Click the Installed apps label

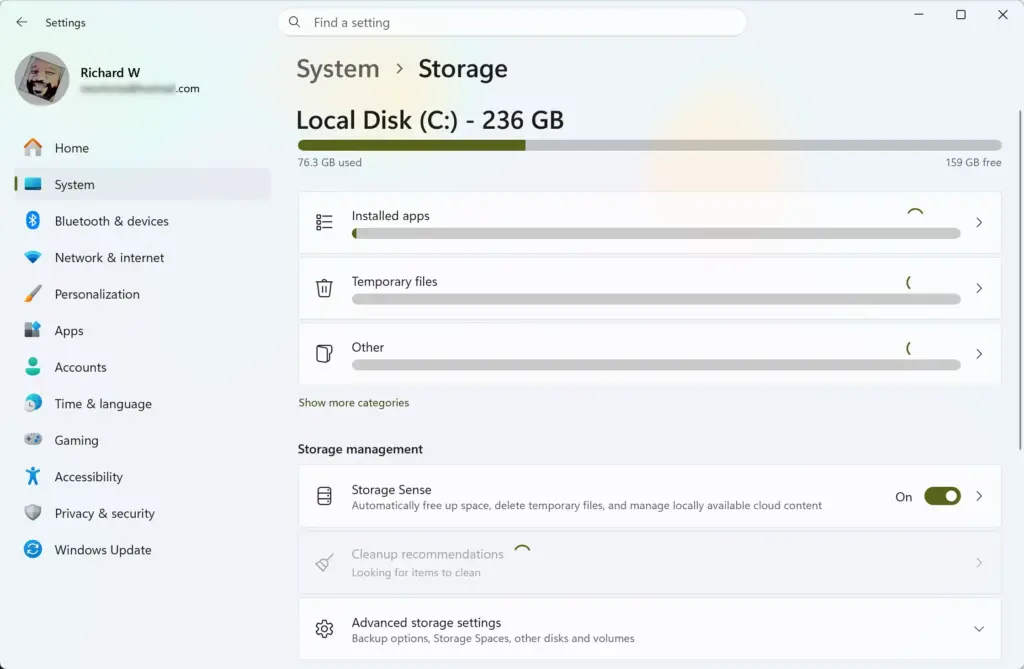391,216
